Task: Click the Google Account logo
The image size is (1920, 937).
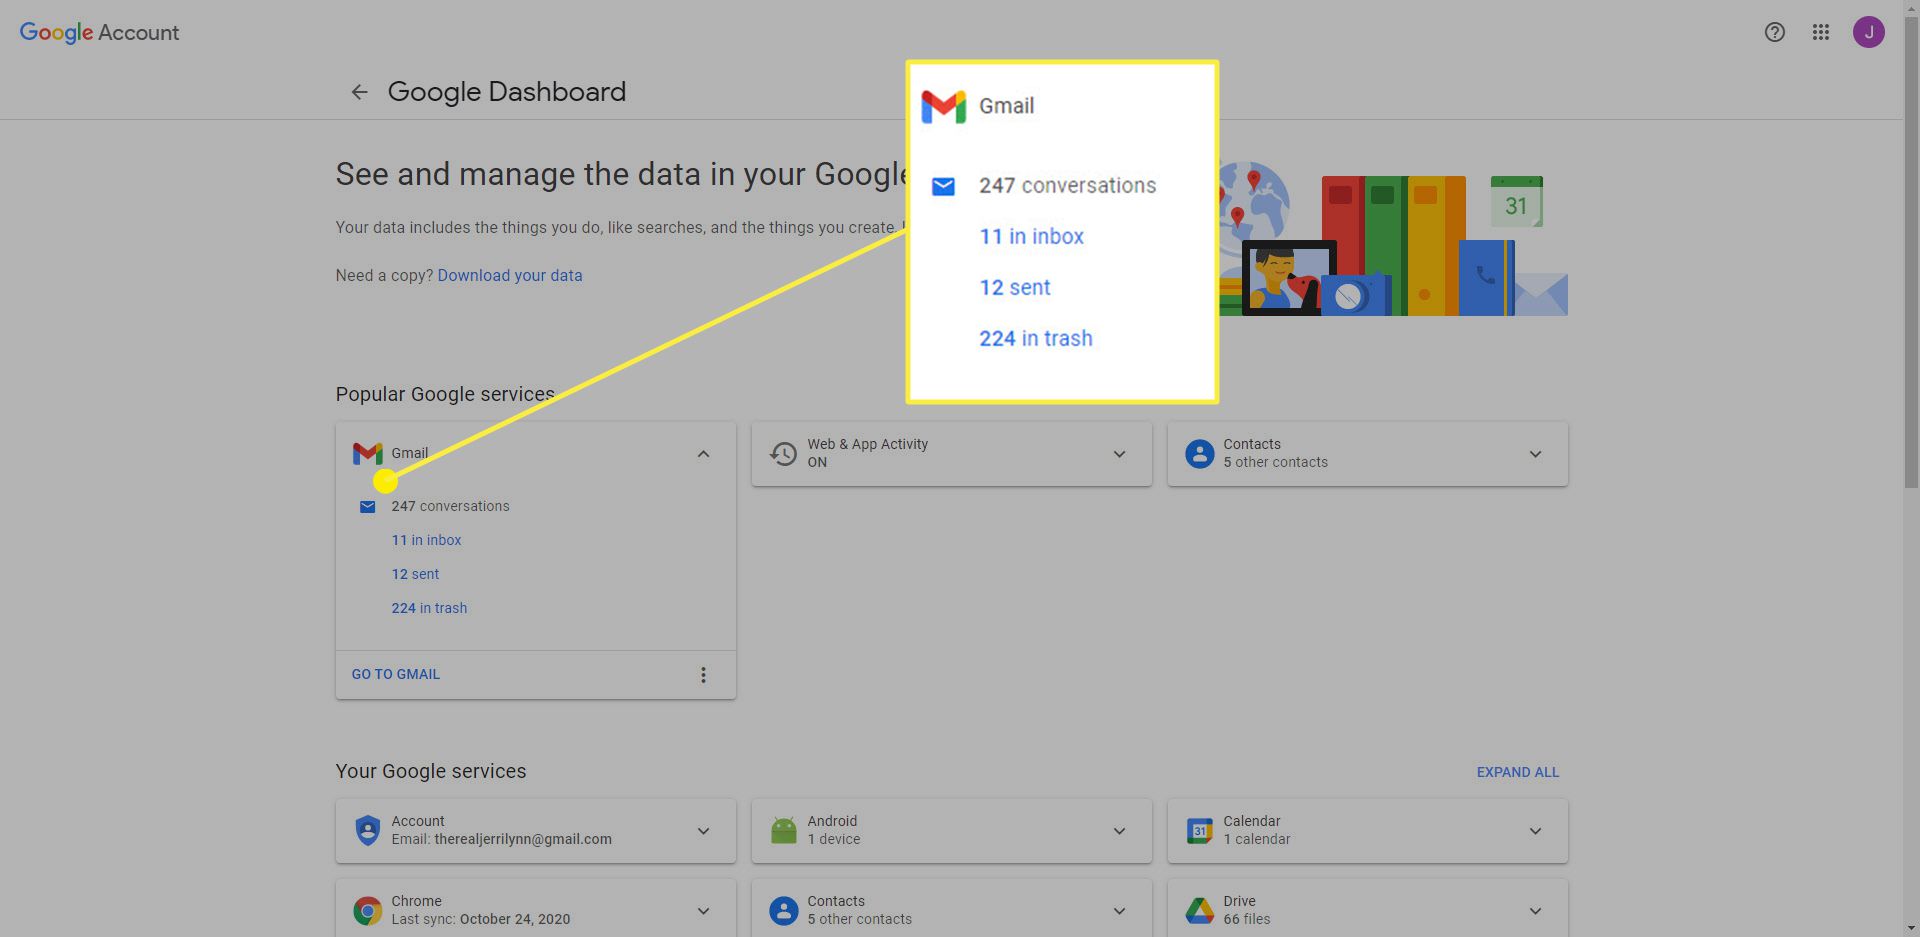Action: 99,32
